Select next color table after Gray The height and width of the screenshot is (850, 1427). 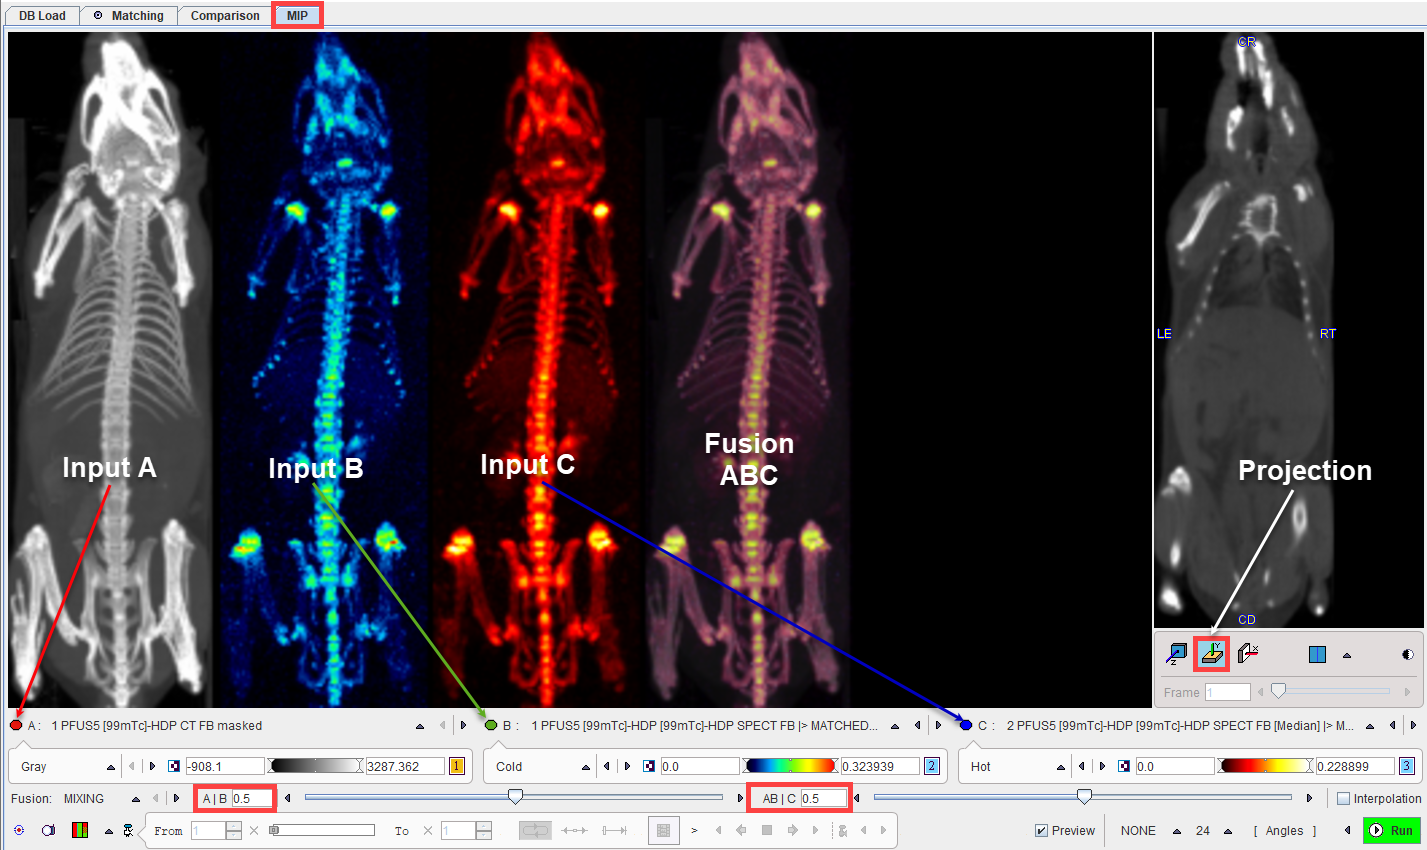152,767
